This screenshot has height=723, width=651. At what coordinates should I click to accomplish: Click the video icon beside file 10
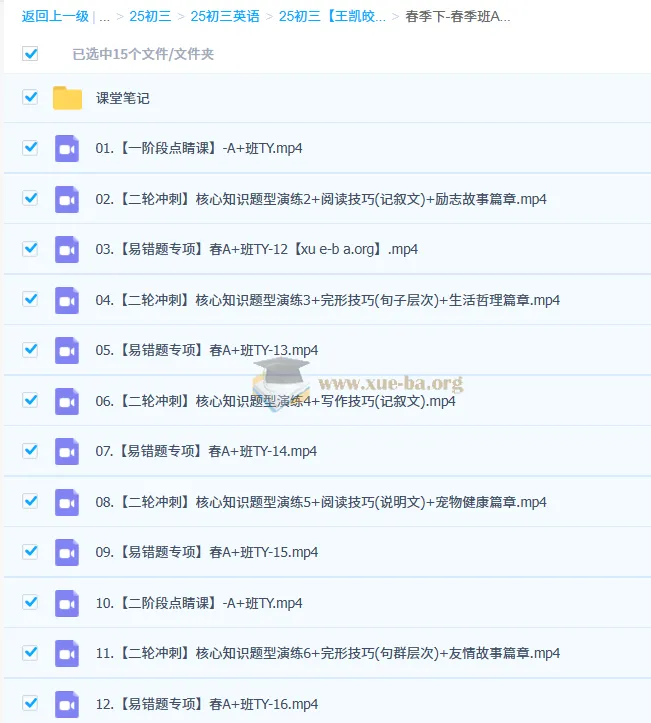(67, 603)
